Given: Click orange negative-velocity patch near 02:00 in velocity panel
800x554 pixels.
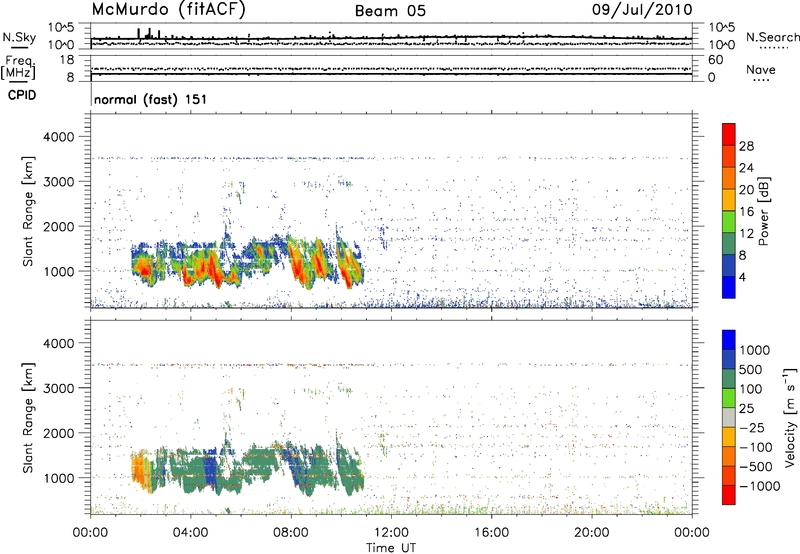Looking at the screenshot, I should click(138, 467).
